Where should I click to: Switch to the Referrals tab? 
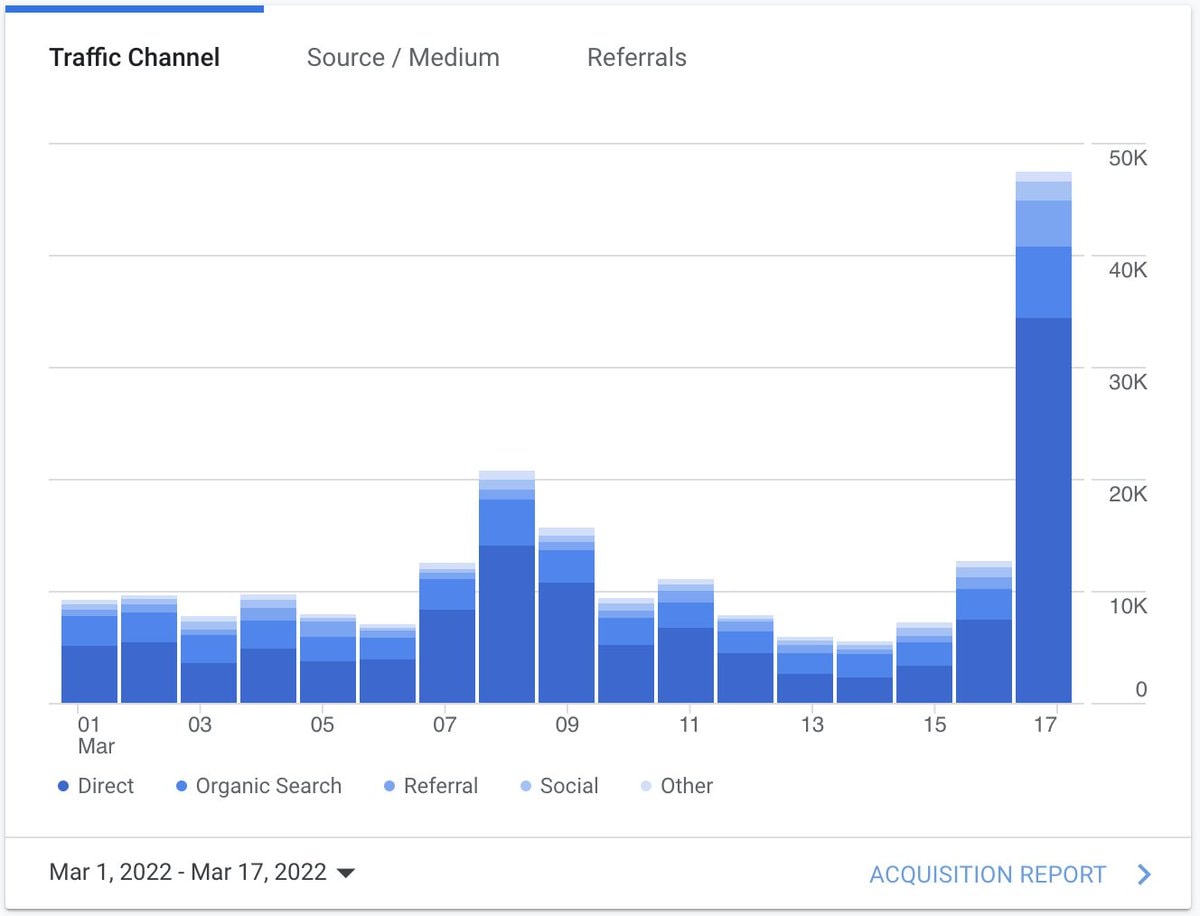[637, 57]
